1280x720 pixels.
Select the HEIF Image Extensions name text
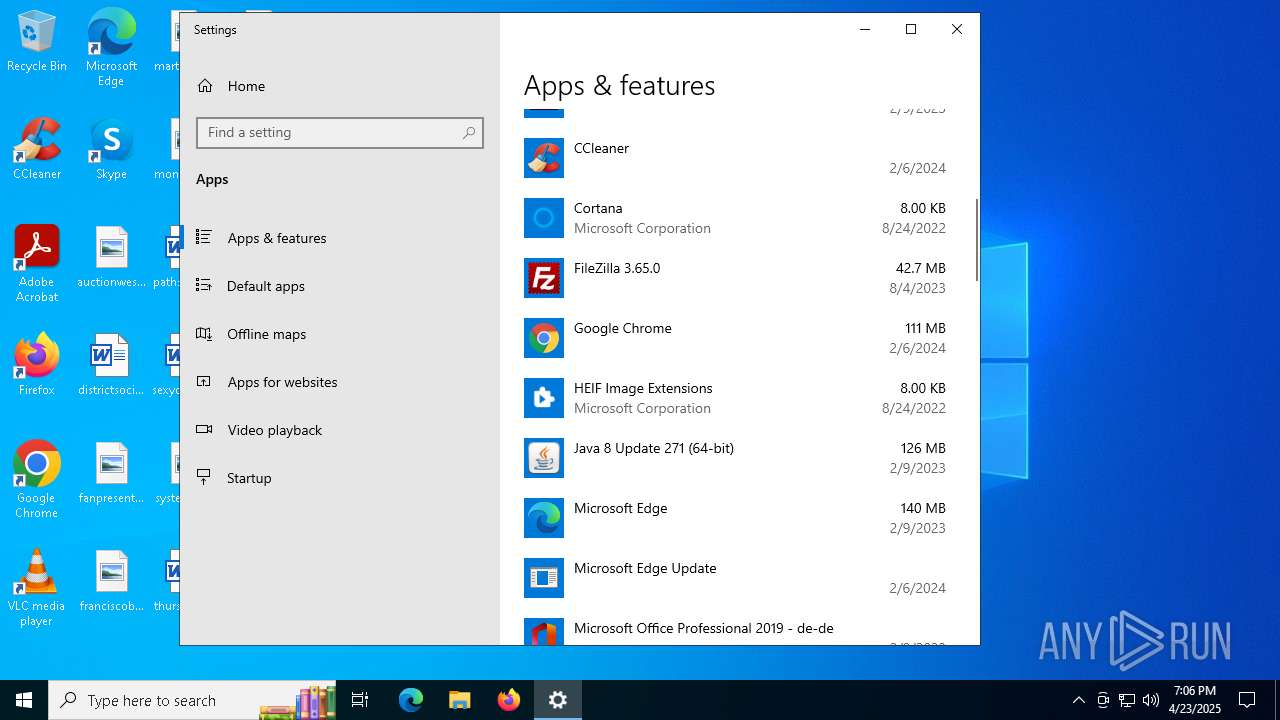click(643, 388)
